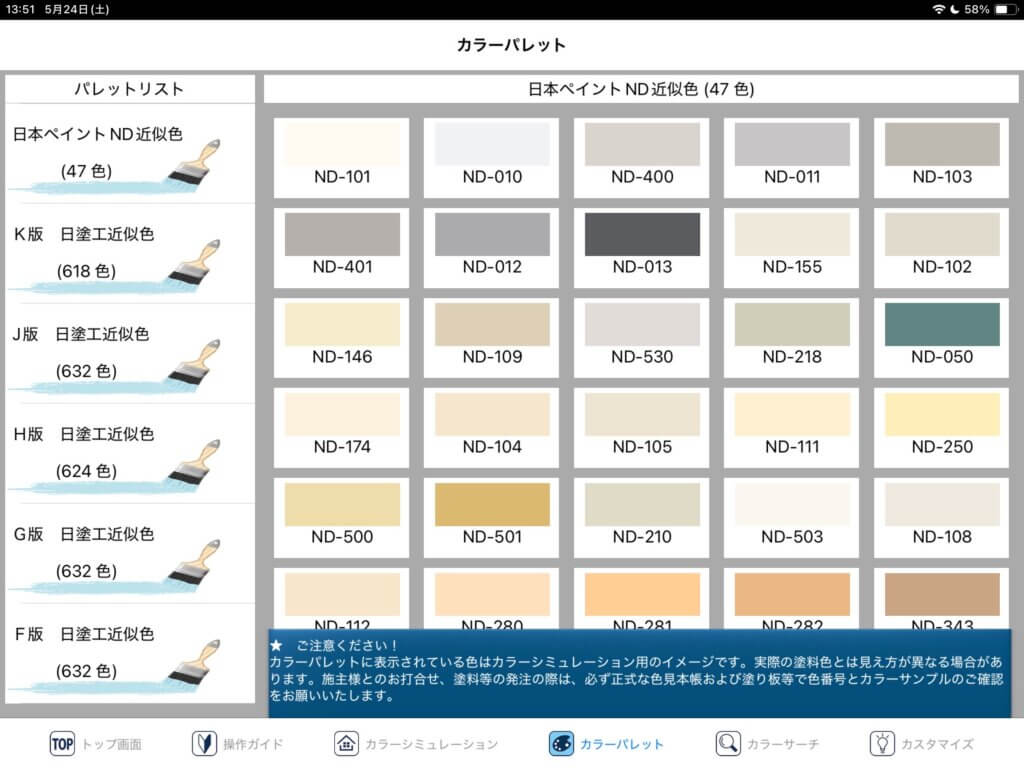Choose F版 日塗工近似色 palette
The width and height of the screenshot is (1024, 768).
(x=130, y=653)
